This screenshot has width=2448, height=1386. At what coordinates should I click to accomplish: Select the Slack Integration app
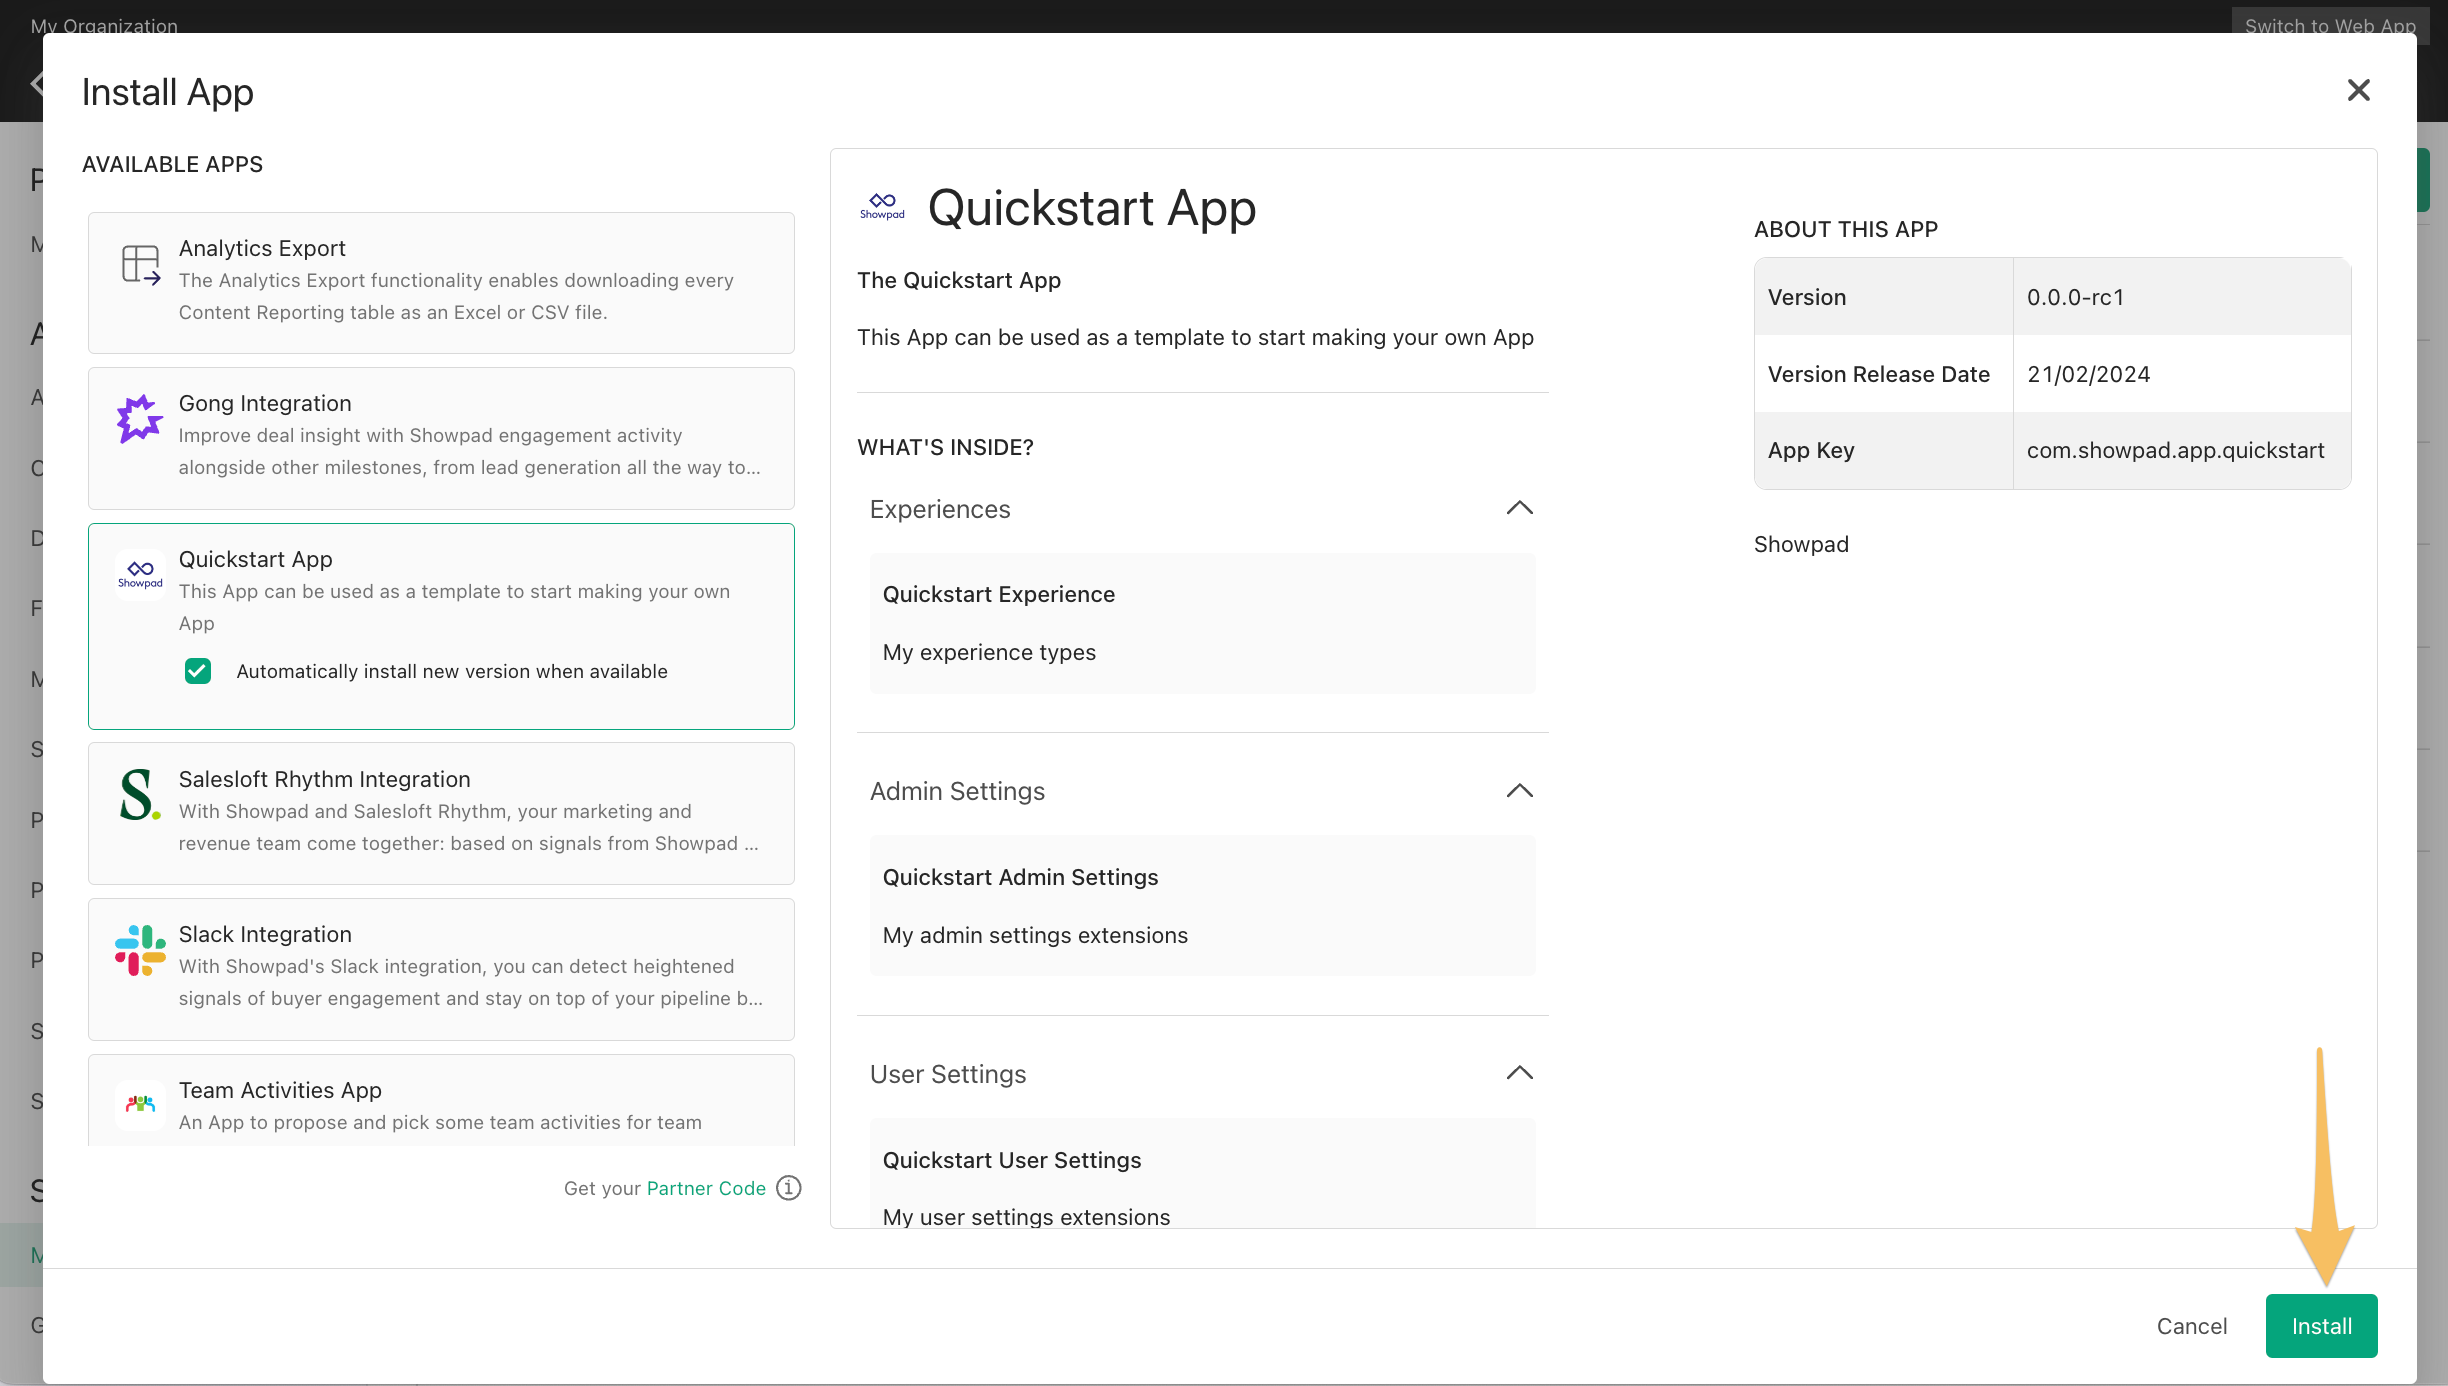pos(441,969)
